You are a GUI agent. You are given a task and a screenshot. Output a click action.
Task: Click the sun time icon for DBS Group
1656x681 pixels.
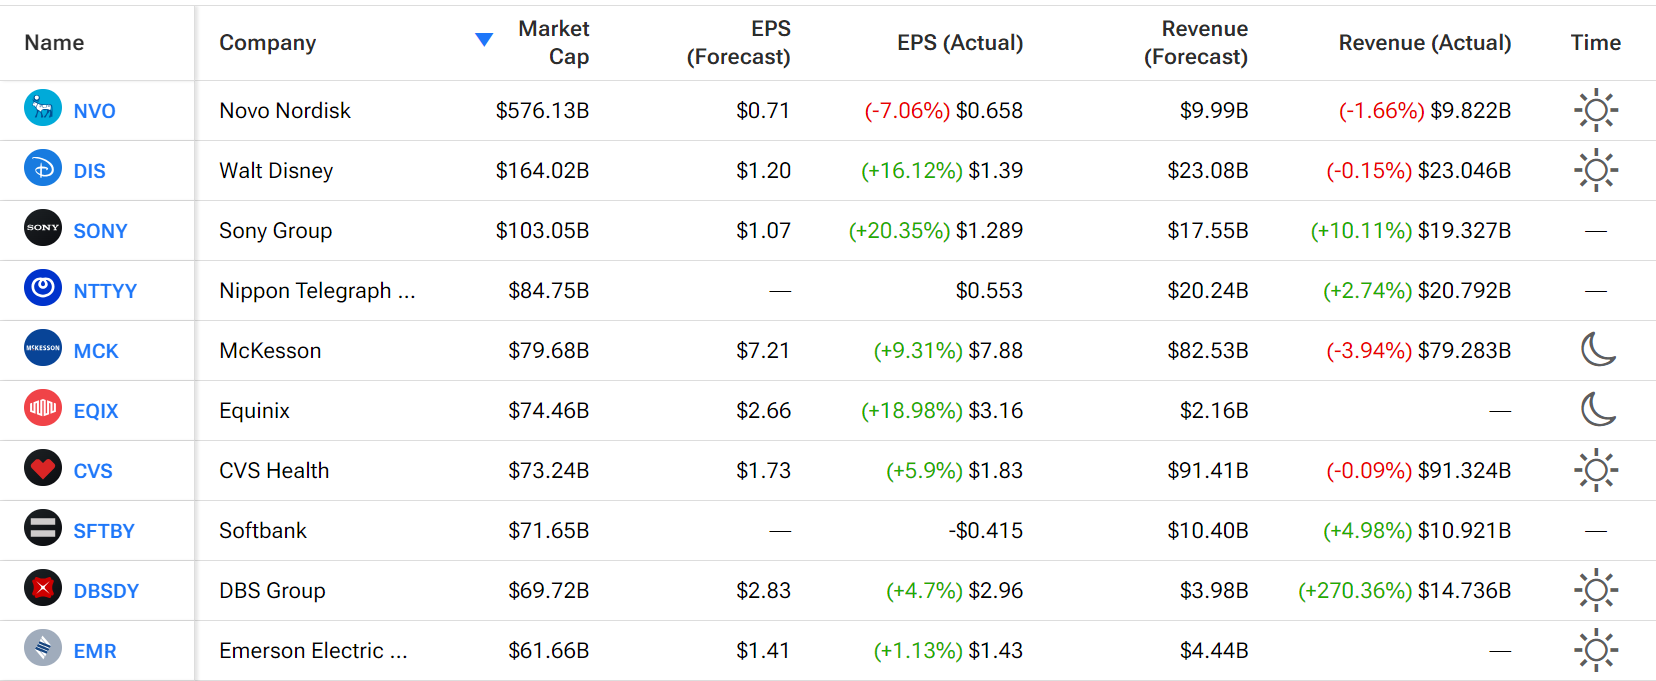tap(1596, 590)
